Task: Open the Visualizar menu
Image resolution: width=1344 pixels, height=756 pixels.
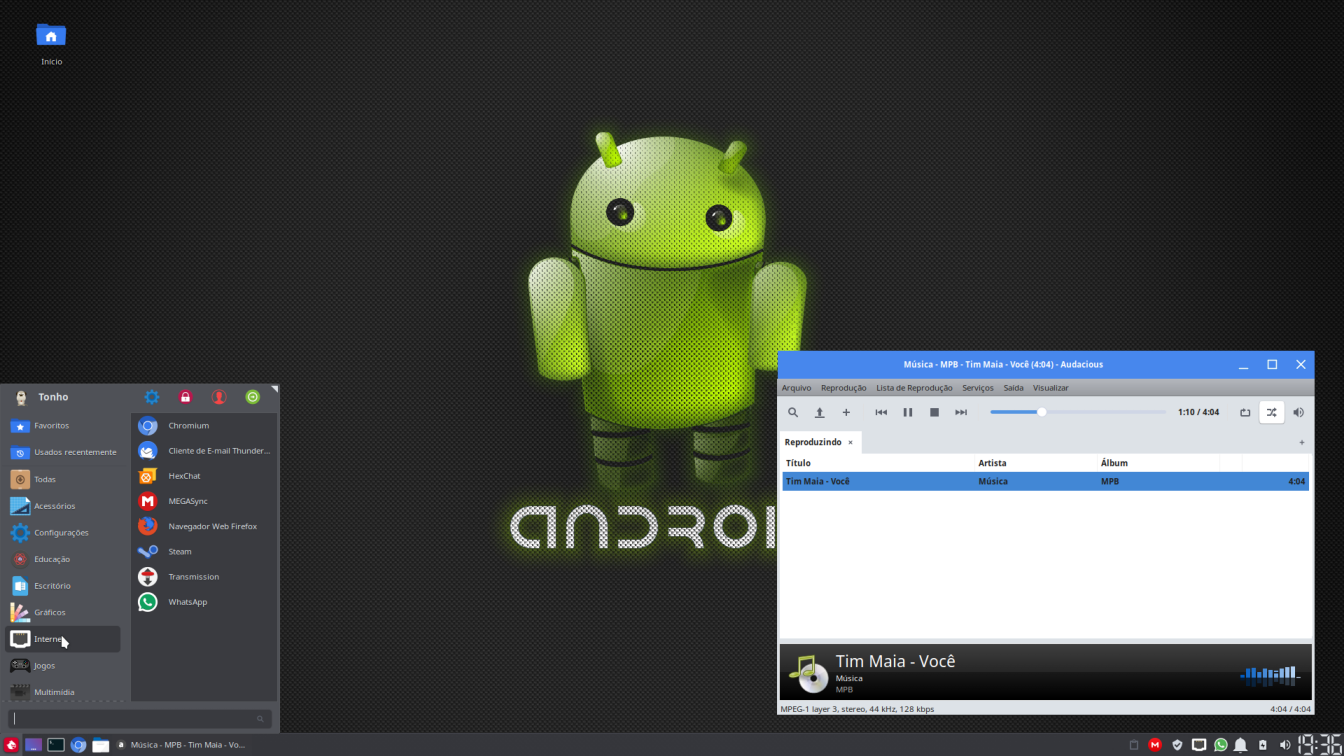Action: pyautogui.click(x=1050, y=388)
